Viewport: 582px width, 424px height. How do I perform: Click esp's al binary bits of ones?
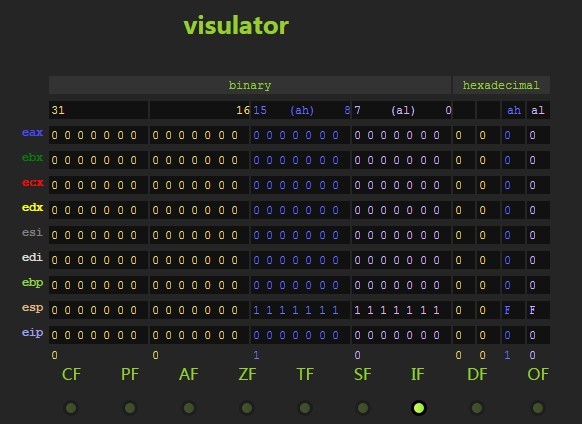click(401, 310)
